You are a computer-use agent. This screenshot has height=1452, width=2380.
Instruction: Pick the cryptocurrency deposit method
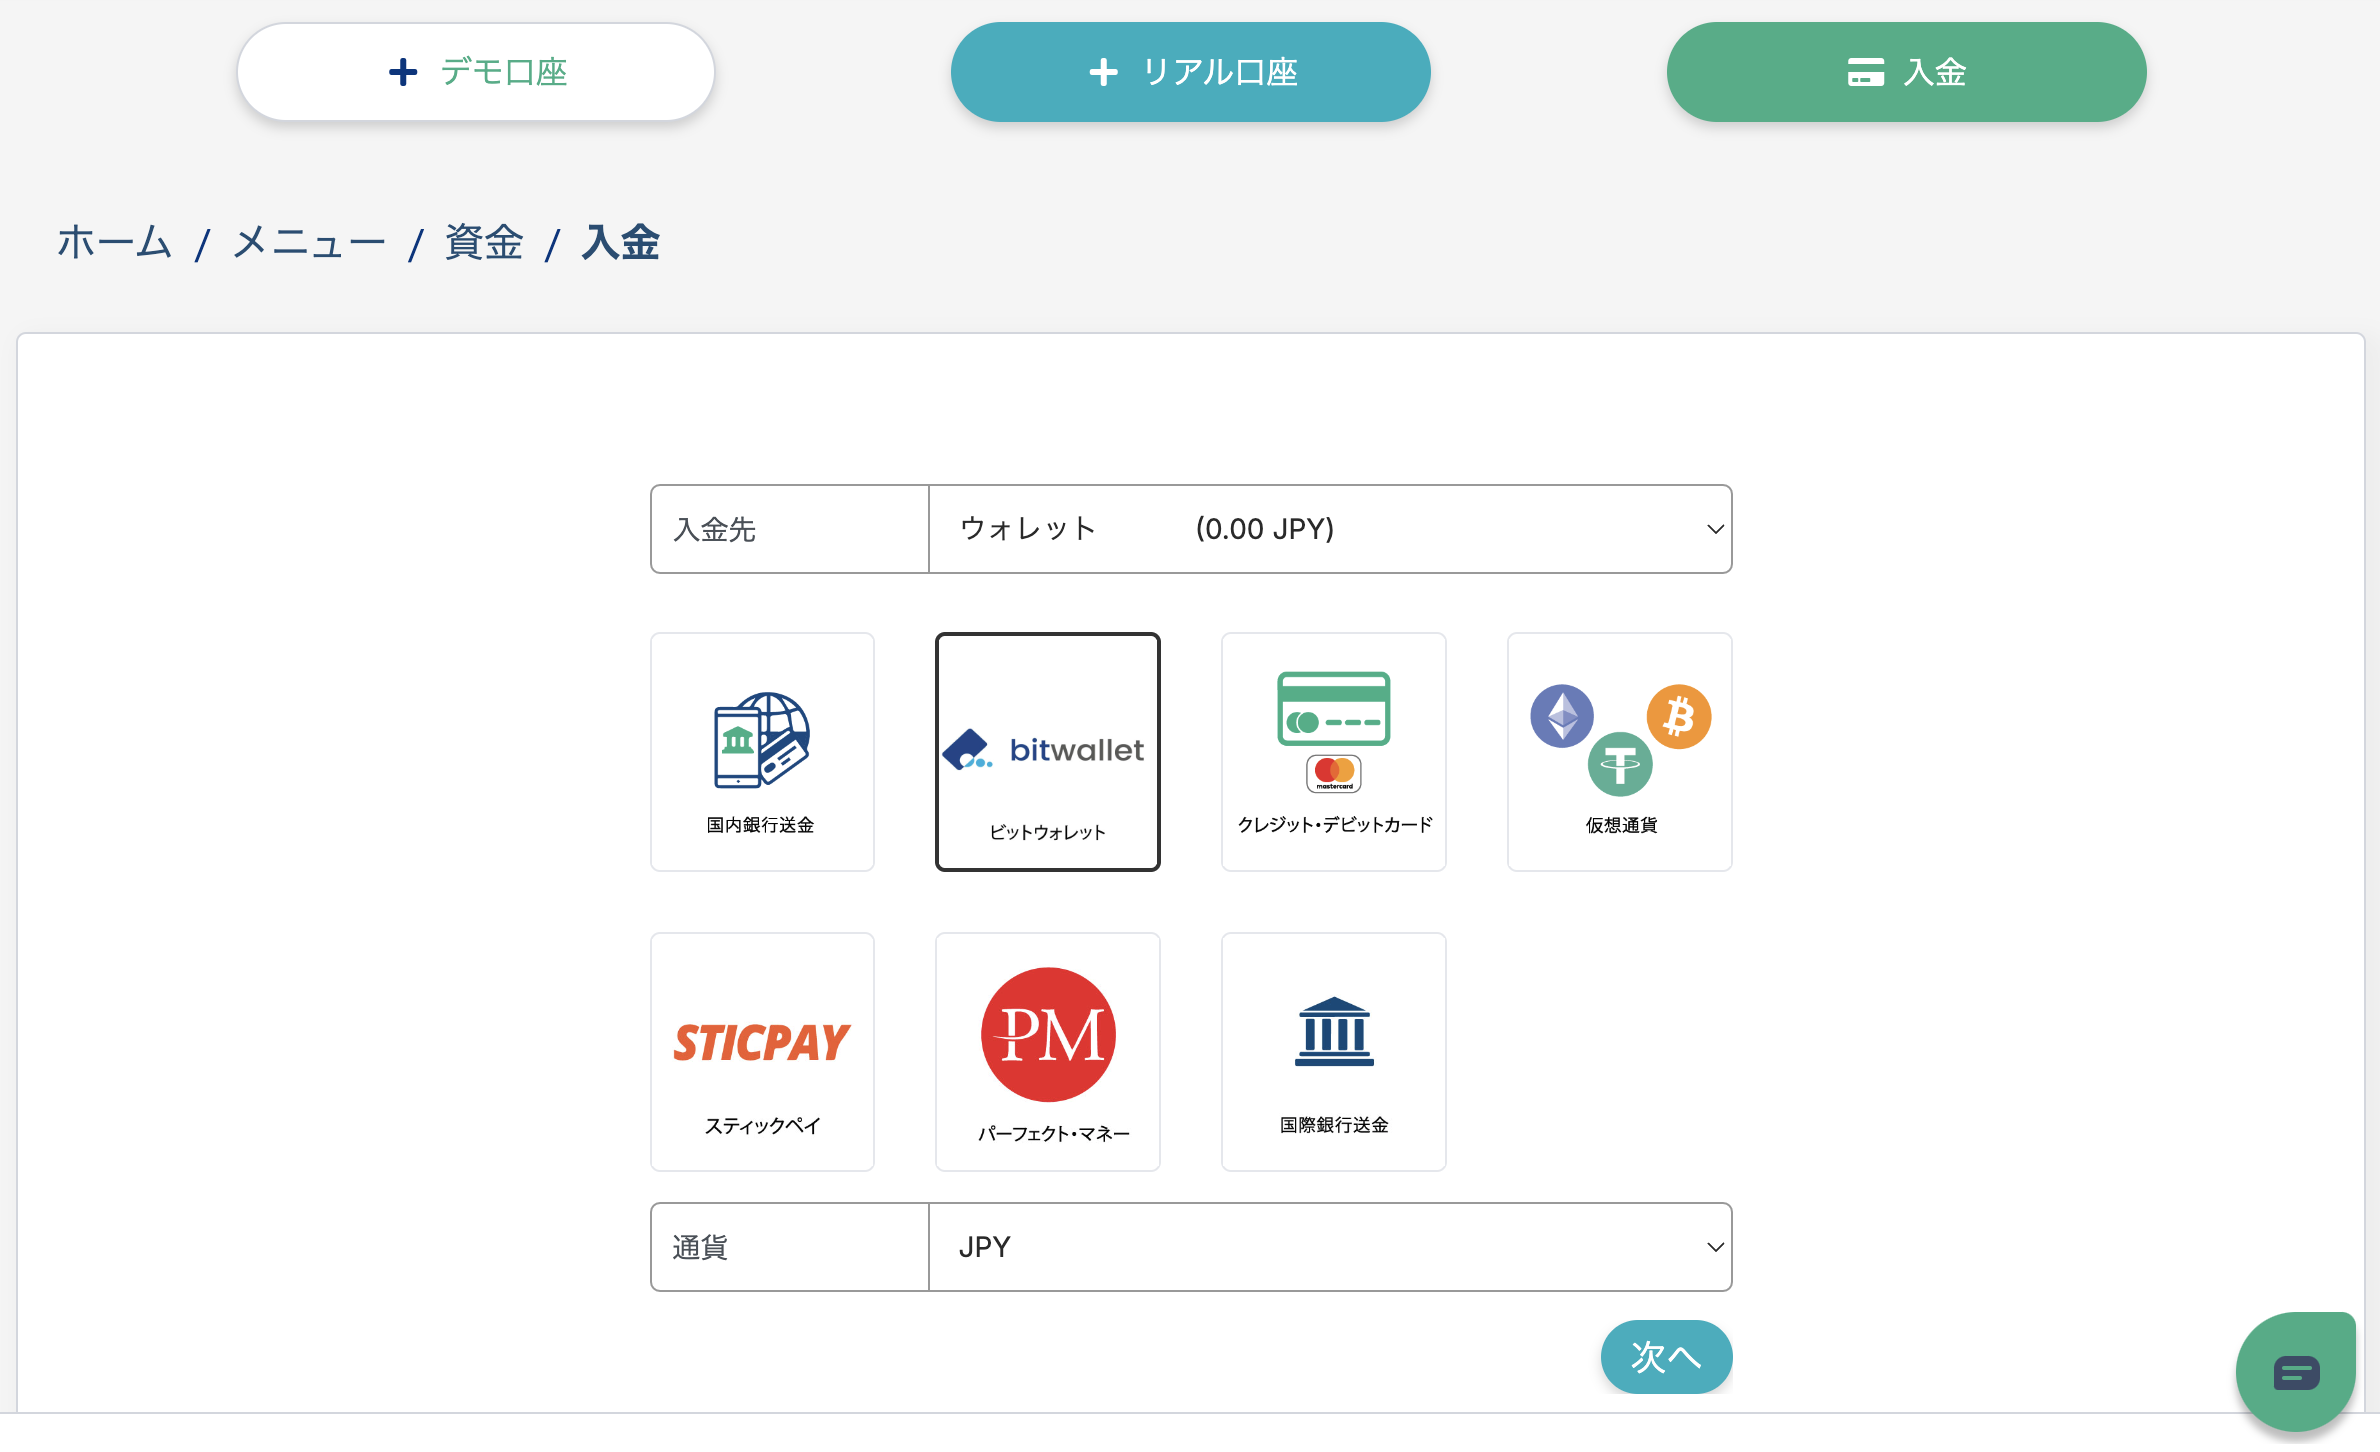(1619, 751)
